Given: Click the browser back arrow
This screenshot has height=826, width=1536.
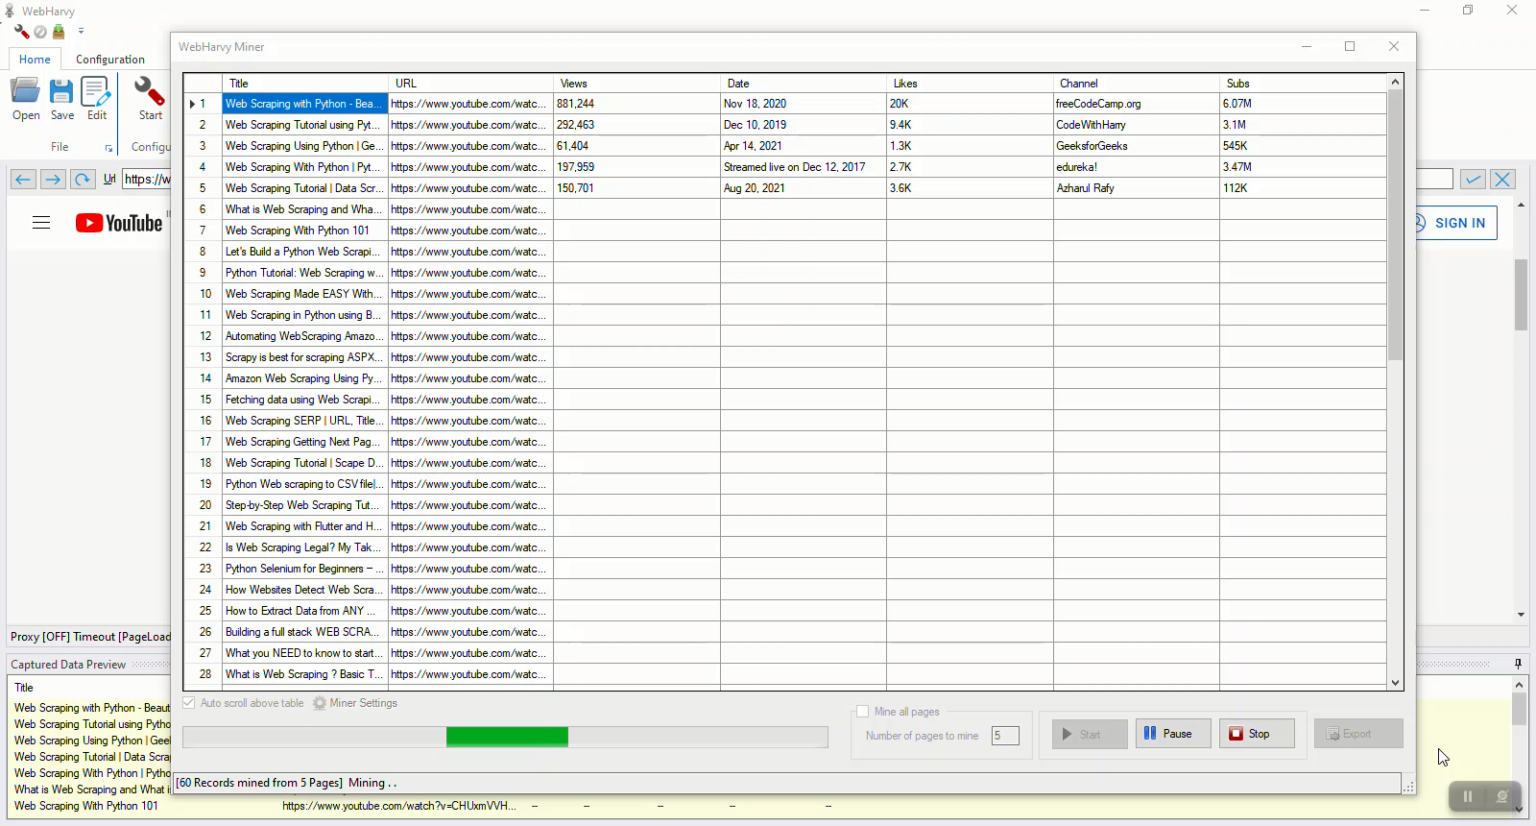Looking at the screenshot, I should 22,179.
